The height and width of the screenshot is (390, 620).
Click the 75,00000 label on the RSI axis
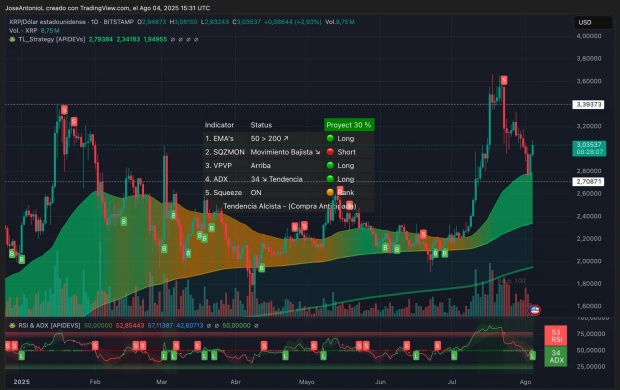(x=591, y=334)
